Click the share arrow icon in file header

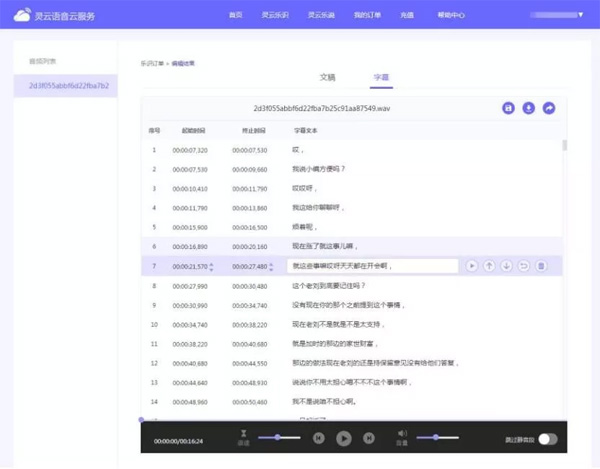tap(549, 108)
